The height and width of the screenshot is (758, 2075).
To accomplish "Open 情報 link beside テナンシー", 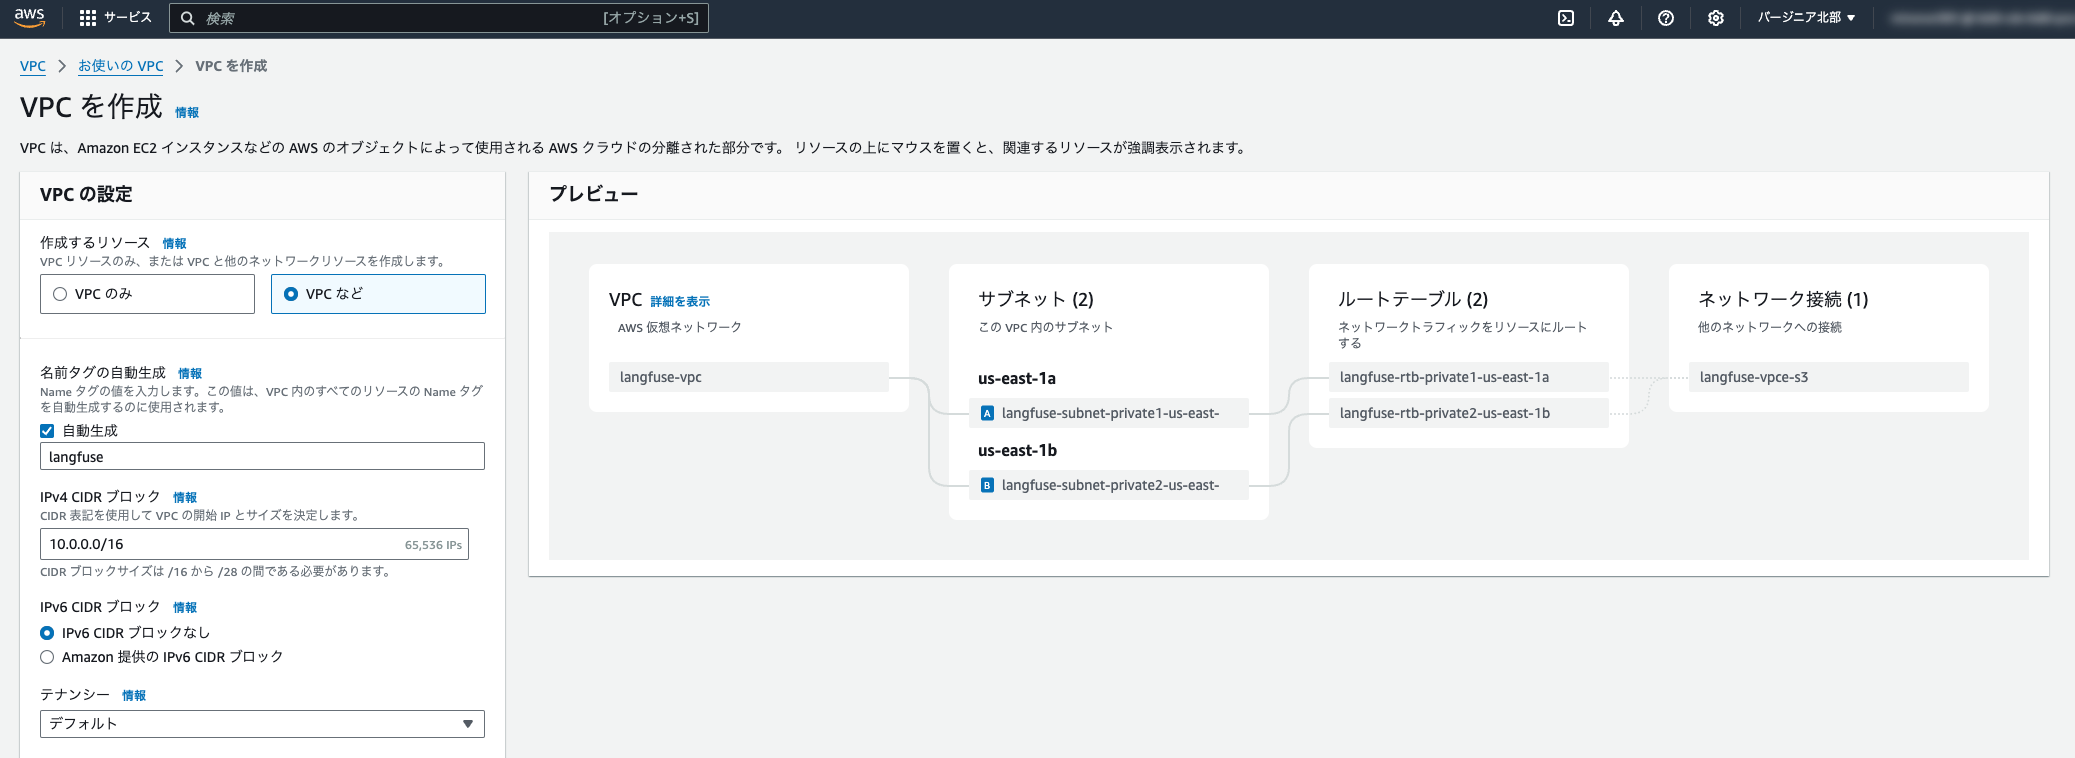I will pos(134,695).
